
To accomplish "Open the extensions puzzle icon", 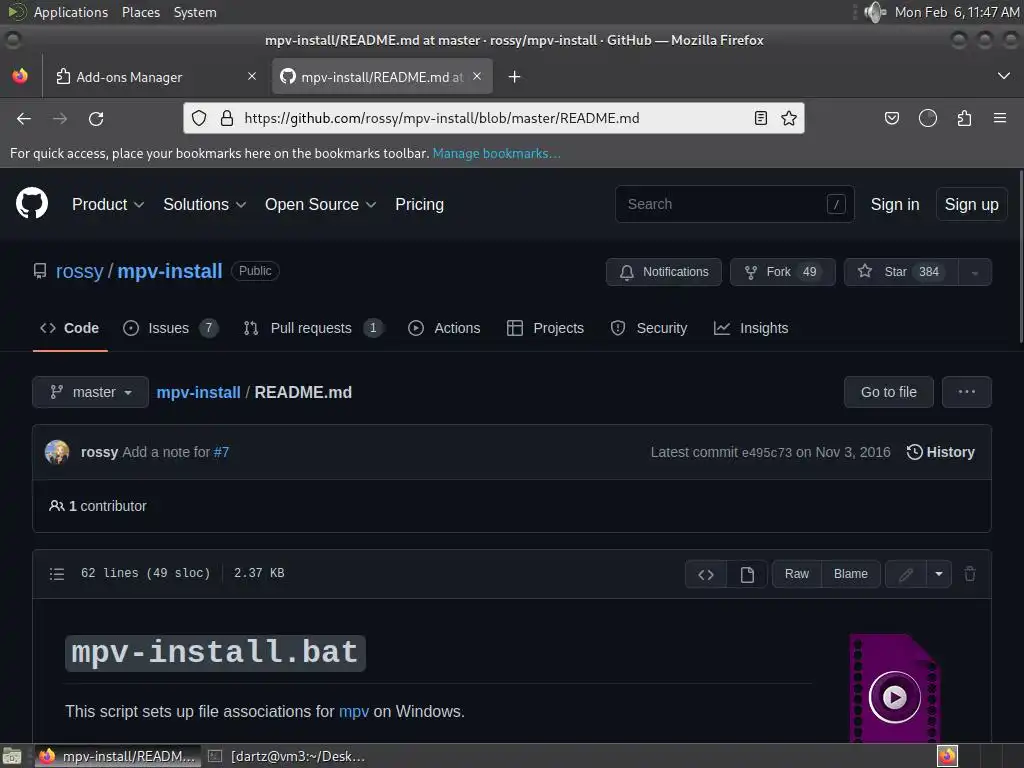I will 965,118.
